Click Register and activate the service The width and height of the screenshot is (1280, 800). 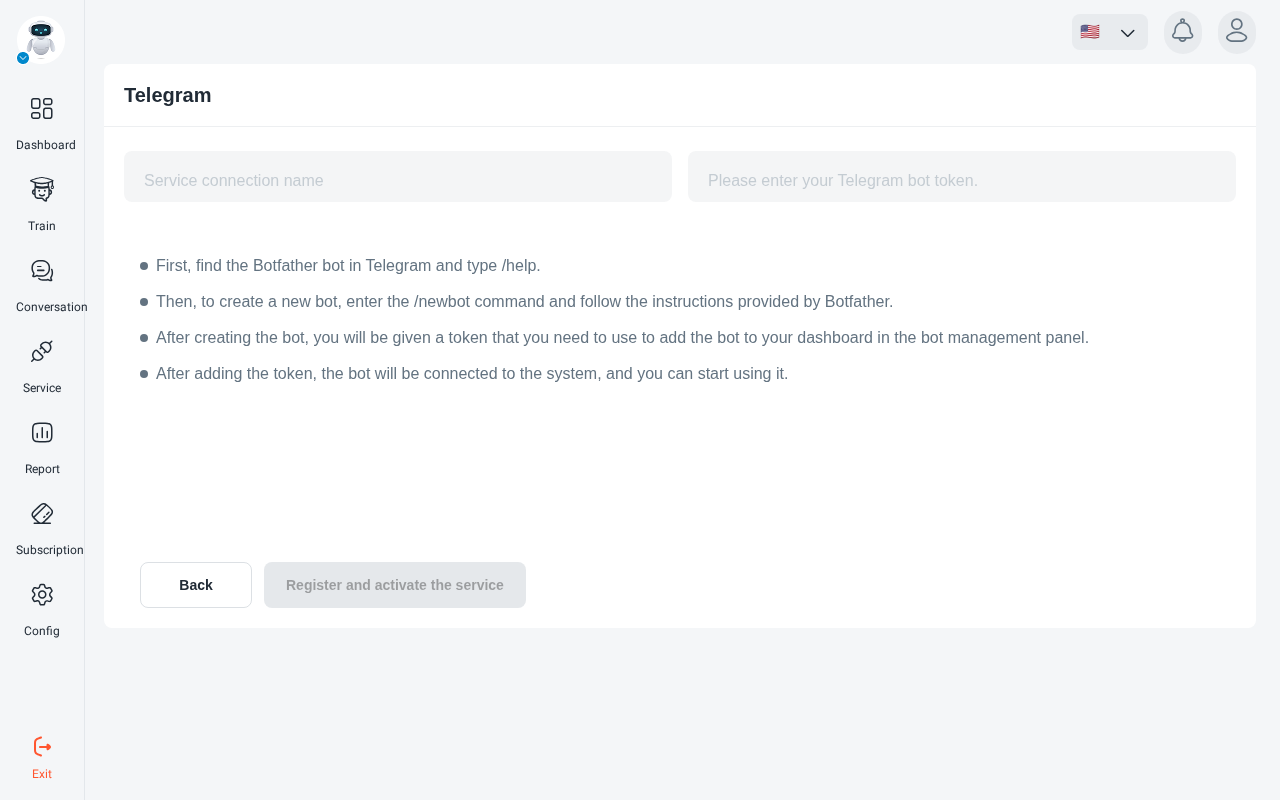tap(395, 585)
